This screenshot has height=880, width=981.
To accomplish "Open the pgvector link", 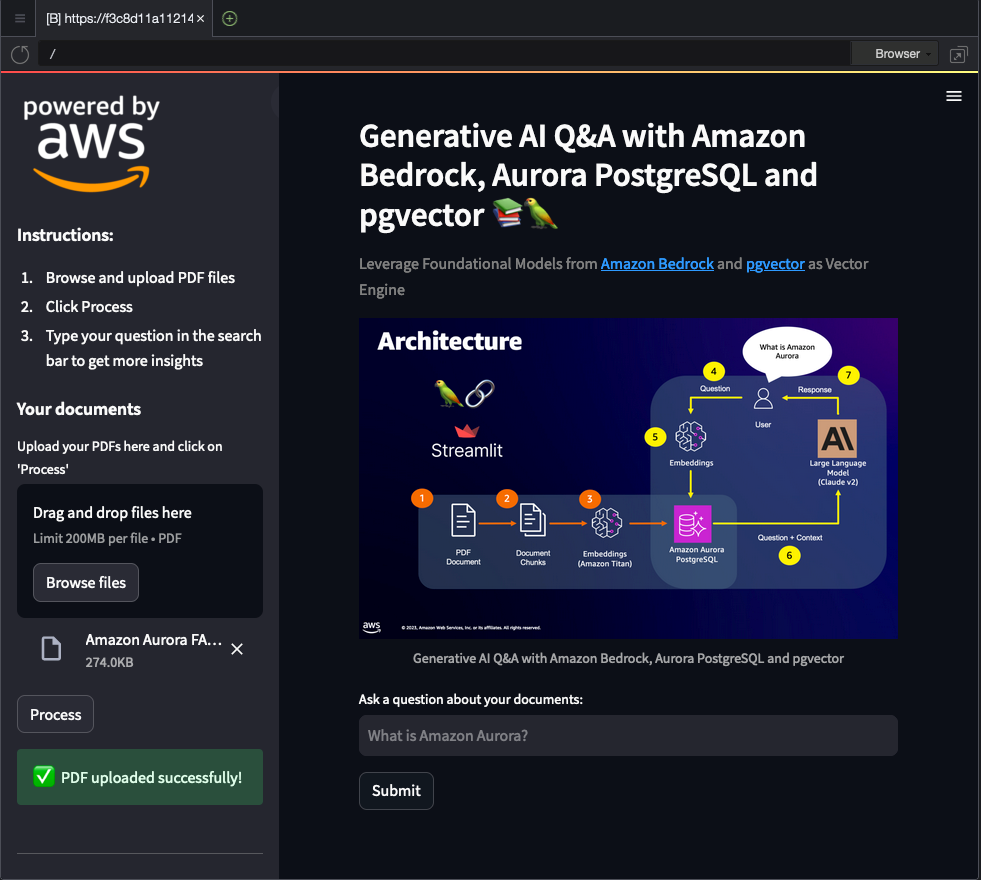I will coord(775,264).
